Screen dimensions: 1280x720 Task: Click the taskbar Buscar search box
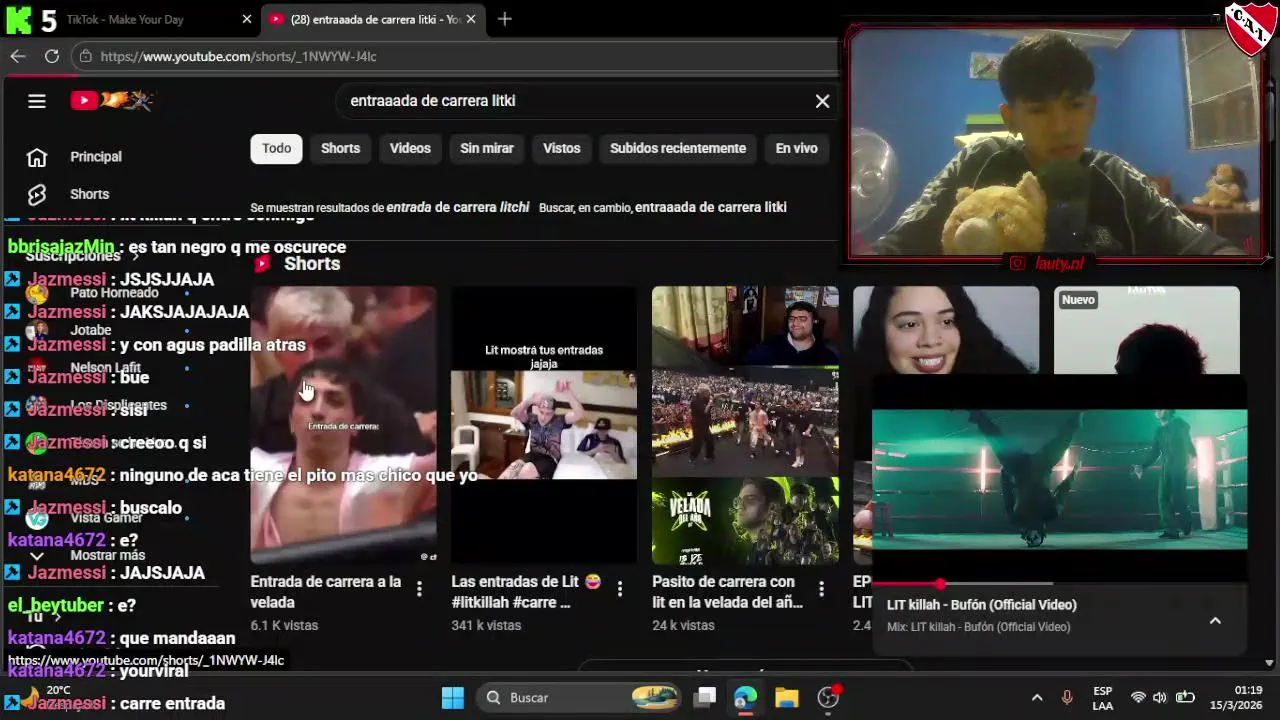click(x=580, y=698)
